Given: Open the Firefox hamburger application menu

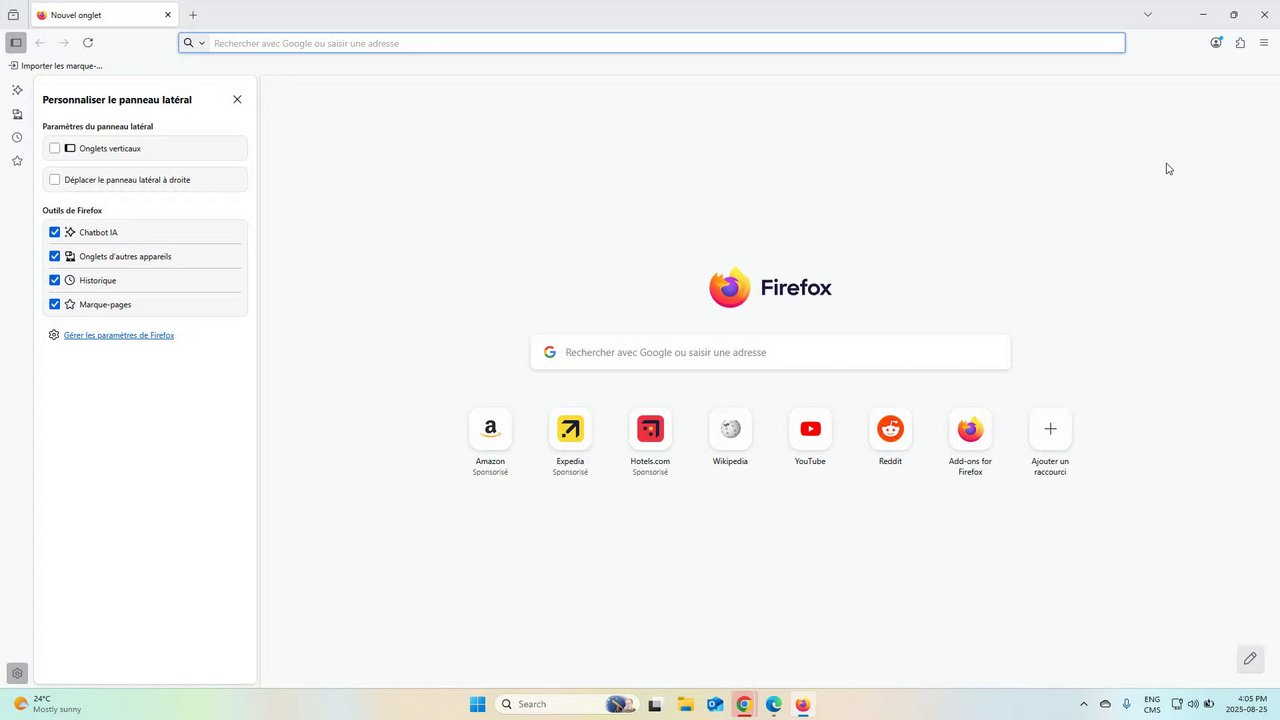Looking at the screenshot, I should tap(1264, 43).
